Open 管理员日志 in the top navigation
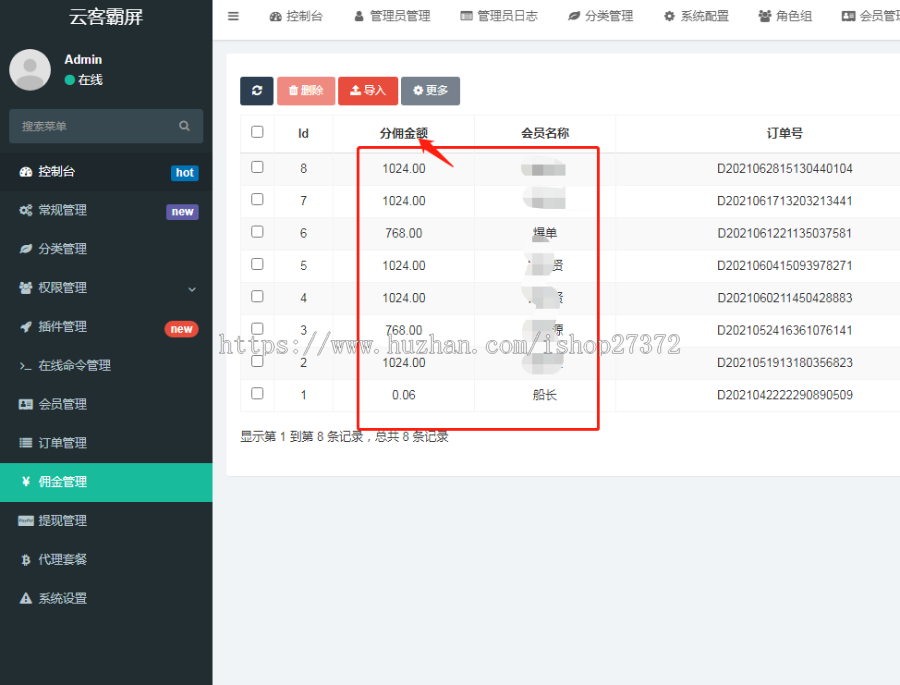Screen dimensions: 900x685 click(499, 17)
